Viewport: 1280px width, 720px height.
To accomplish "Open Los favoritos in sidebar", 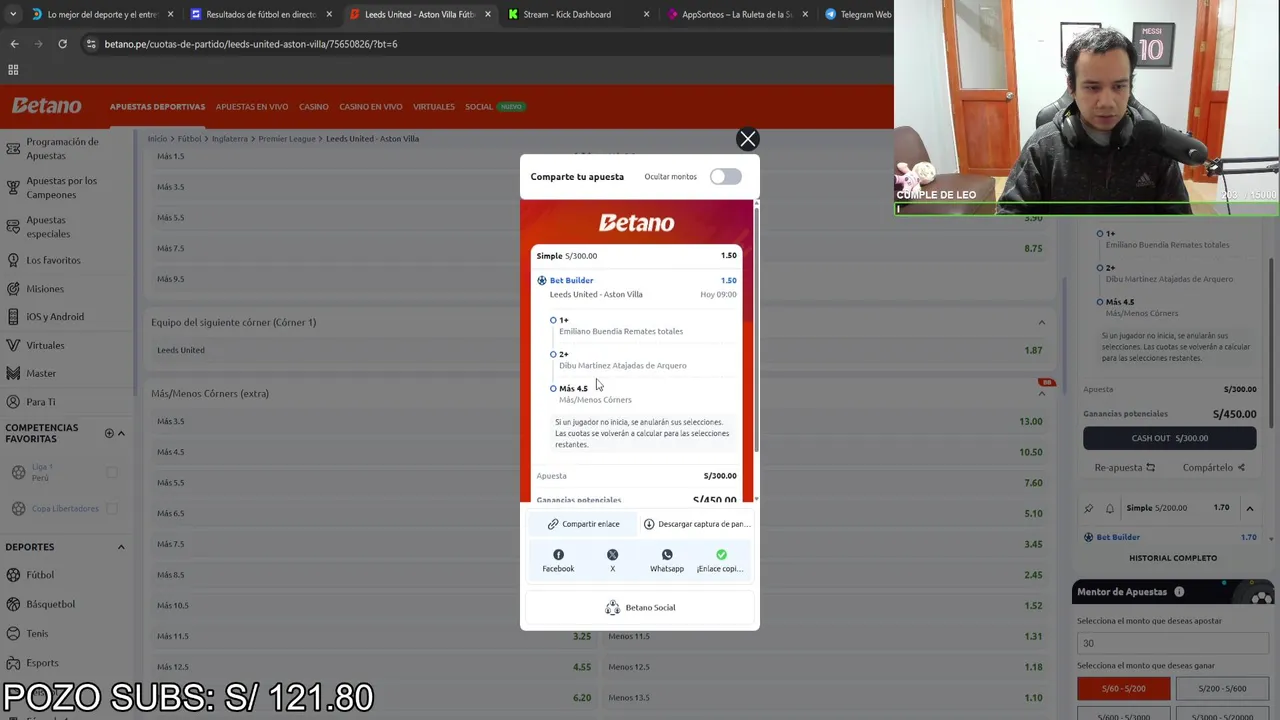I will pyautogui.click(x=53, y=260).
